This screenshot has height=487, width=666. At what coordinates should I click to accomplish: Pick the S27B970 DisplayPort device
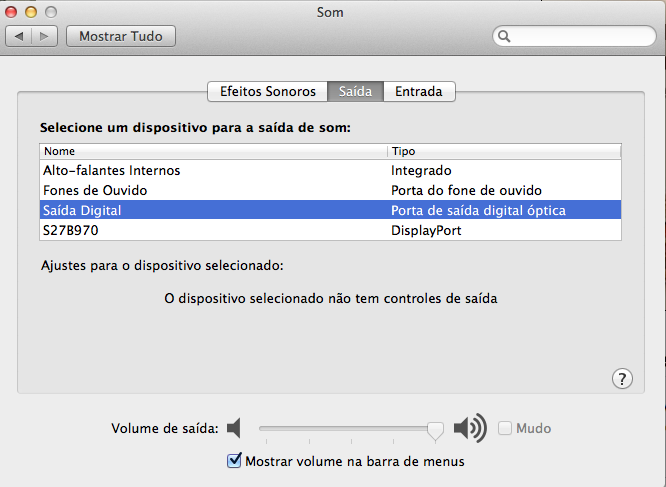pyautogui.click(x=70, y=230)
